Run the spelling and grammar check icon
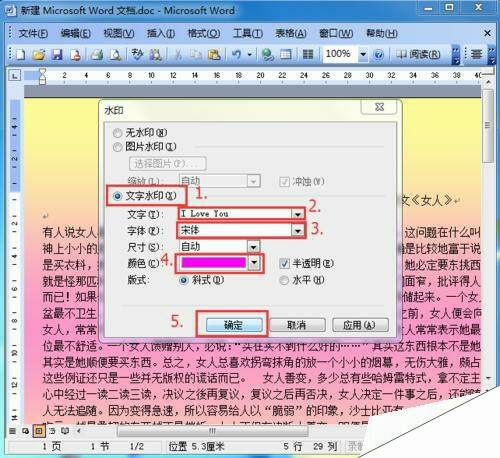Screen dimensions: 500x458 (x=137, y=54)
